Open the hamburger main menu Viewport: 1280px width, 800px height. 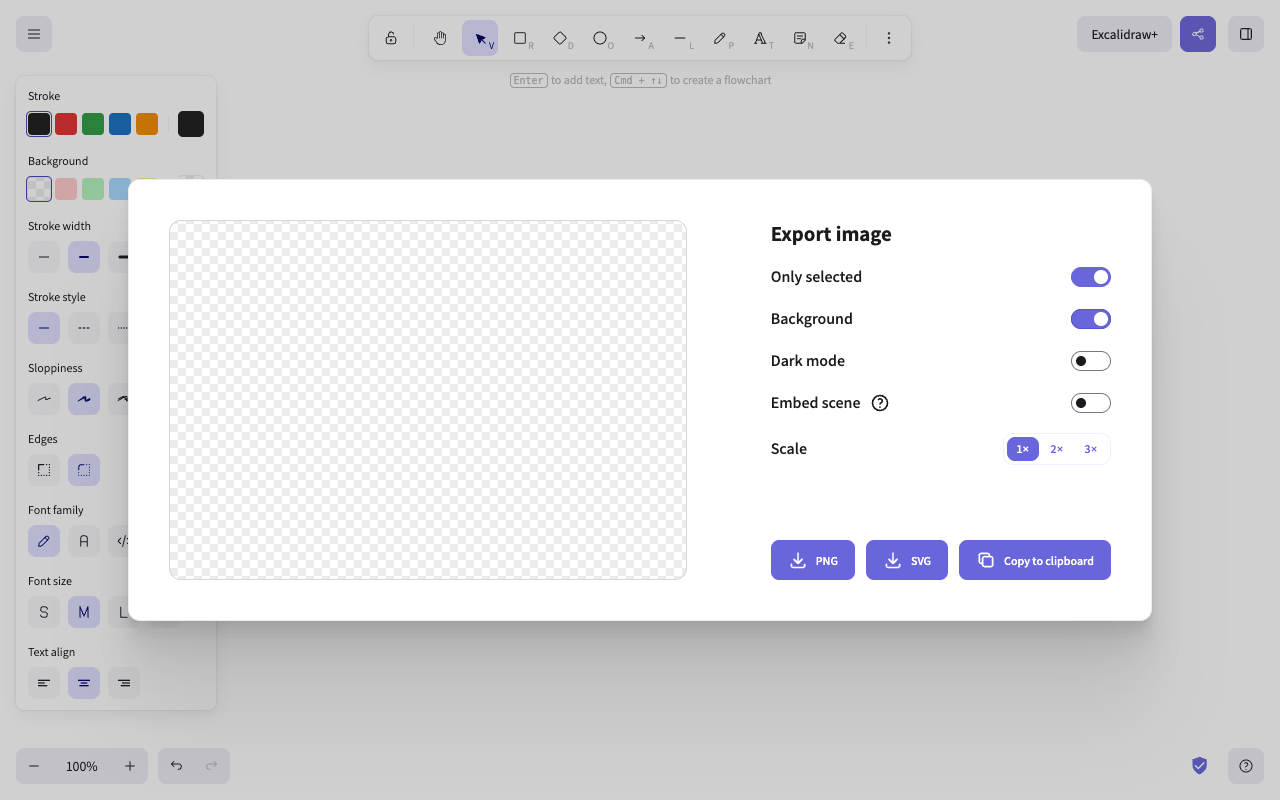click(34, 34)
